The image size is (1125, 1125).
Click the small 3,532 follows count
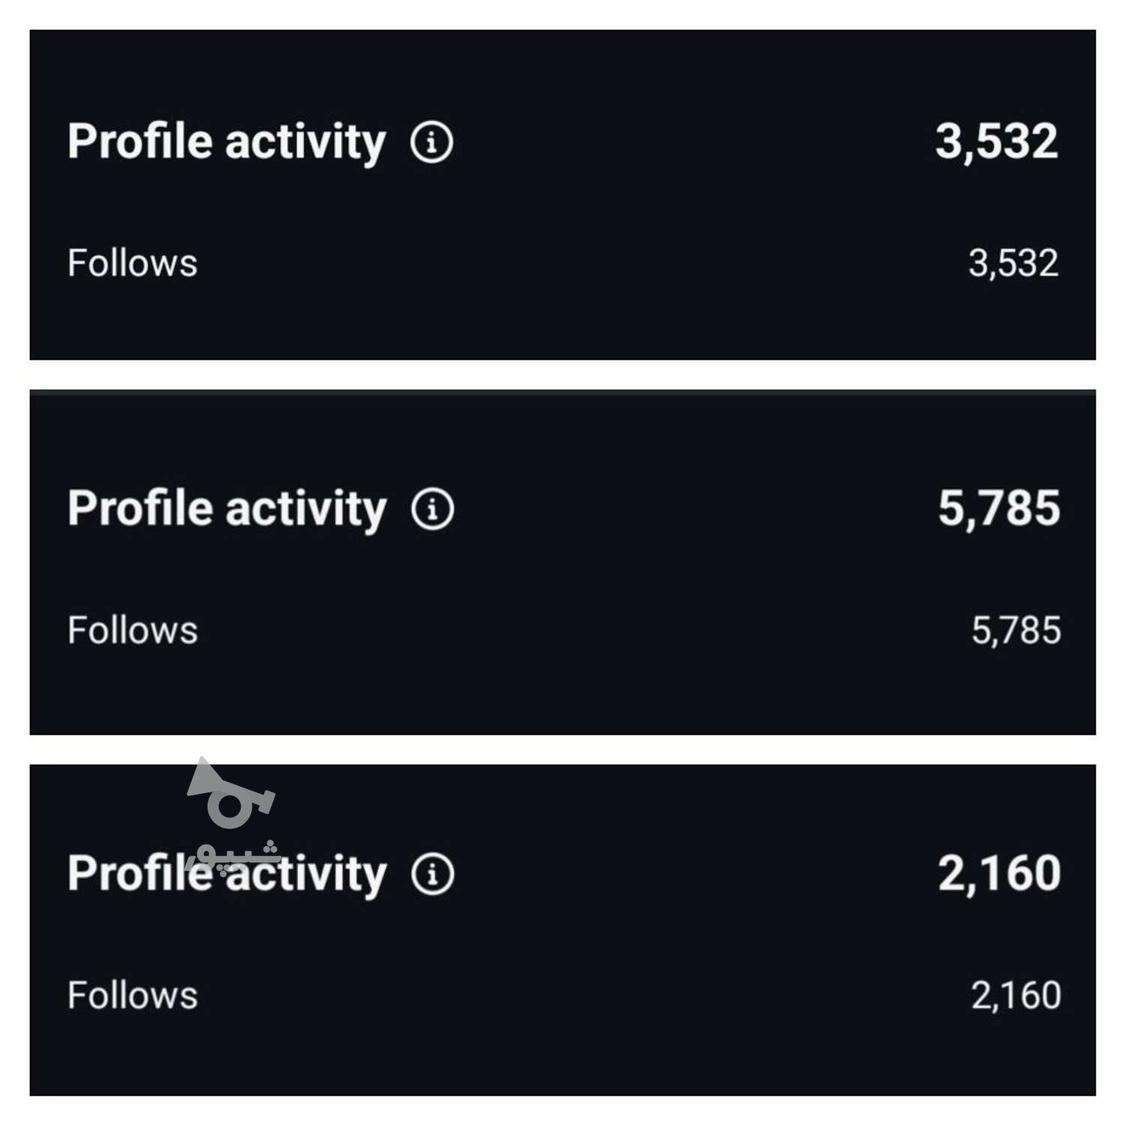[1012, 263]
